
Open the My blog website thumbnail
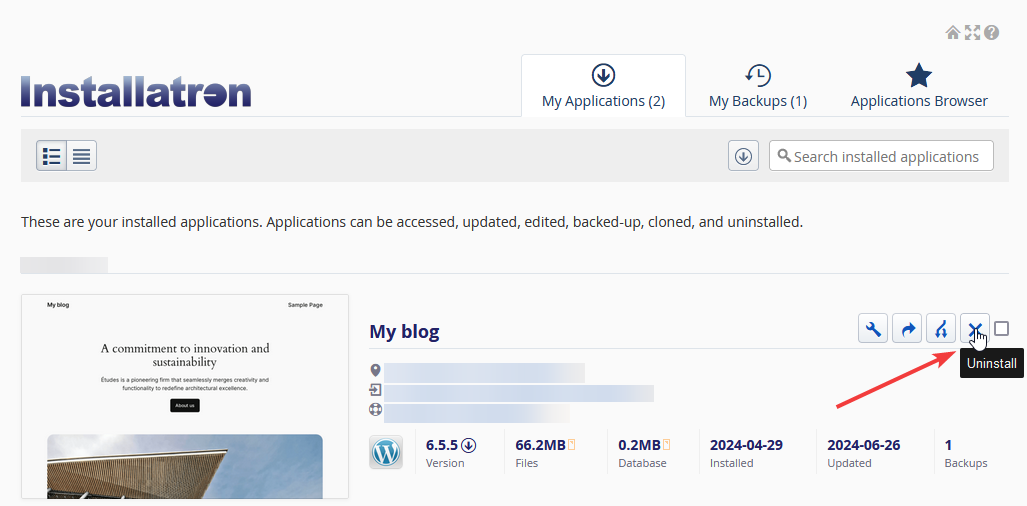pyautogui.click(x=185, y=397)
